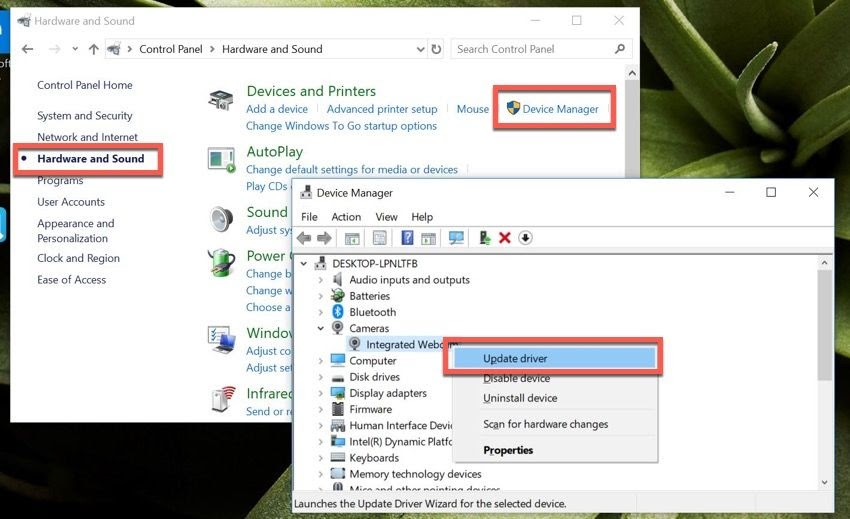The width and height of the screenshot is (850, 519).
Task: Expand the Bluetooth node
Action: tap(320, 312)
